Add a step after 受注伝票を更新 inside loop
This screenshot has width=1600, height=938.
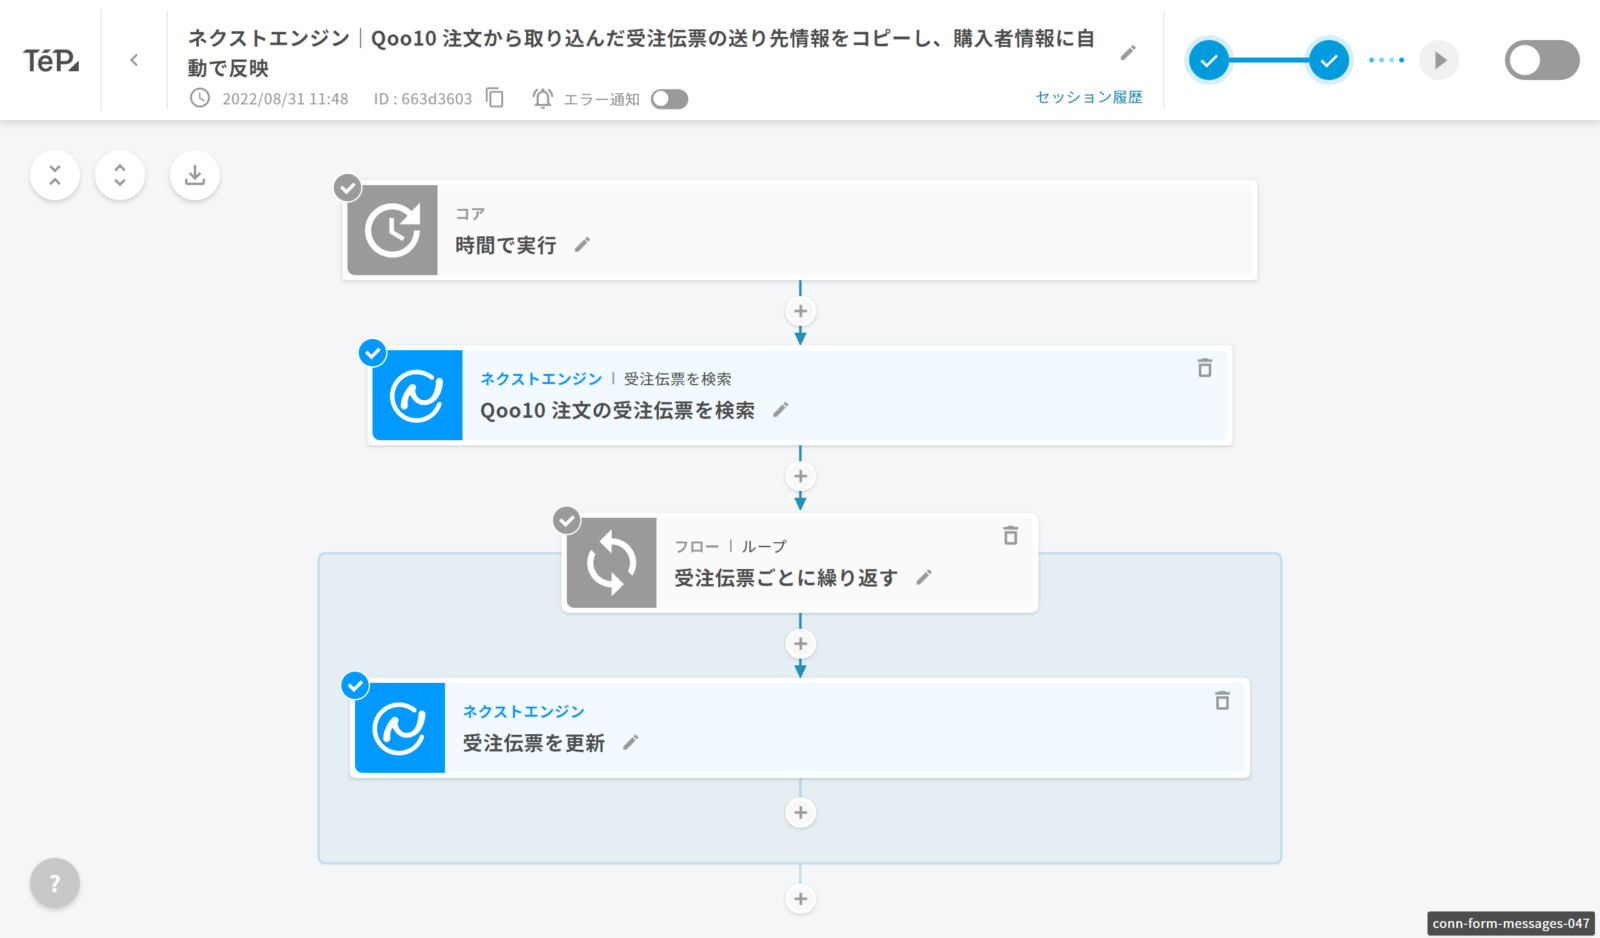(800, 812)
